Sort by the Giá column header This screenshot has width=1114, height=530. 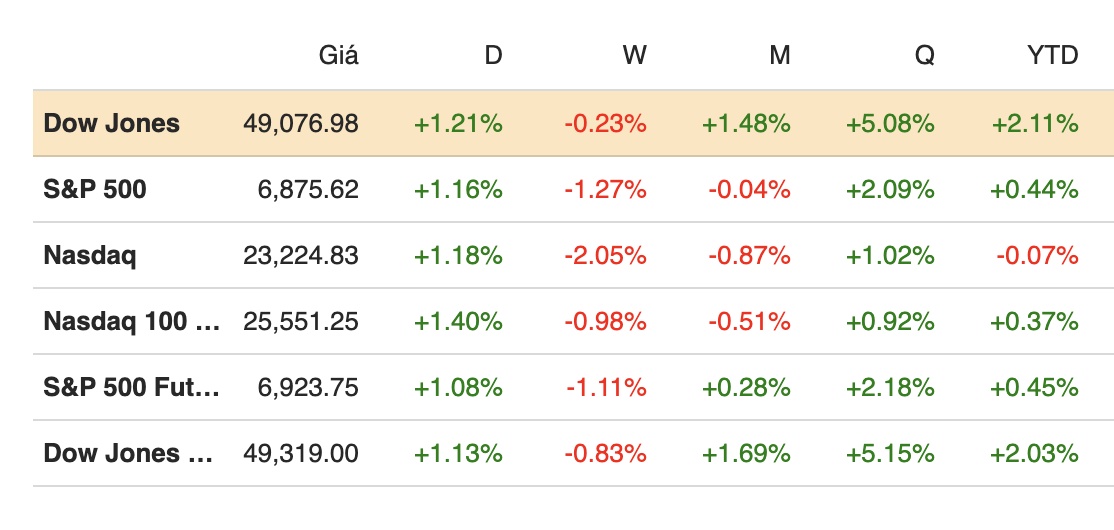[340, 55]
